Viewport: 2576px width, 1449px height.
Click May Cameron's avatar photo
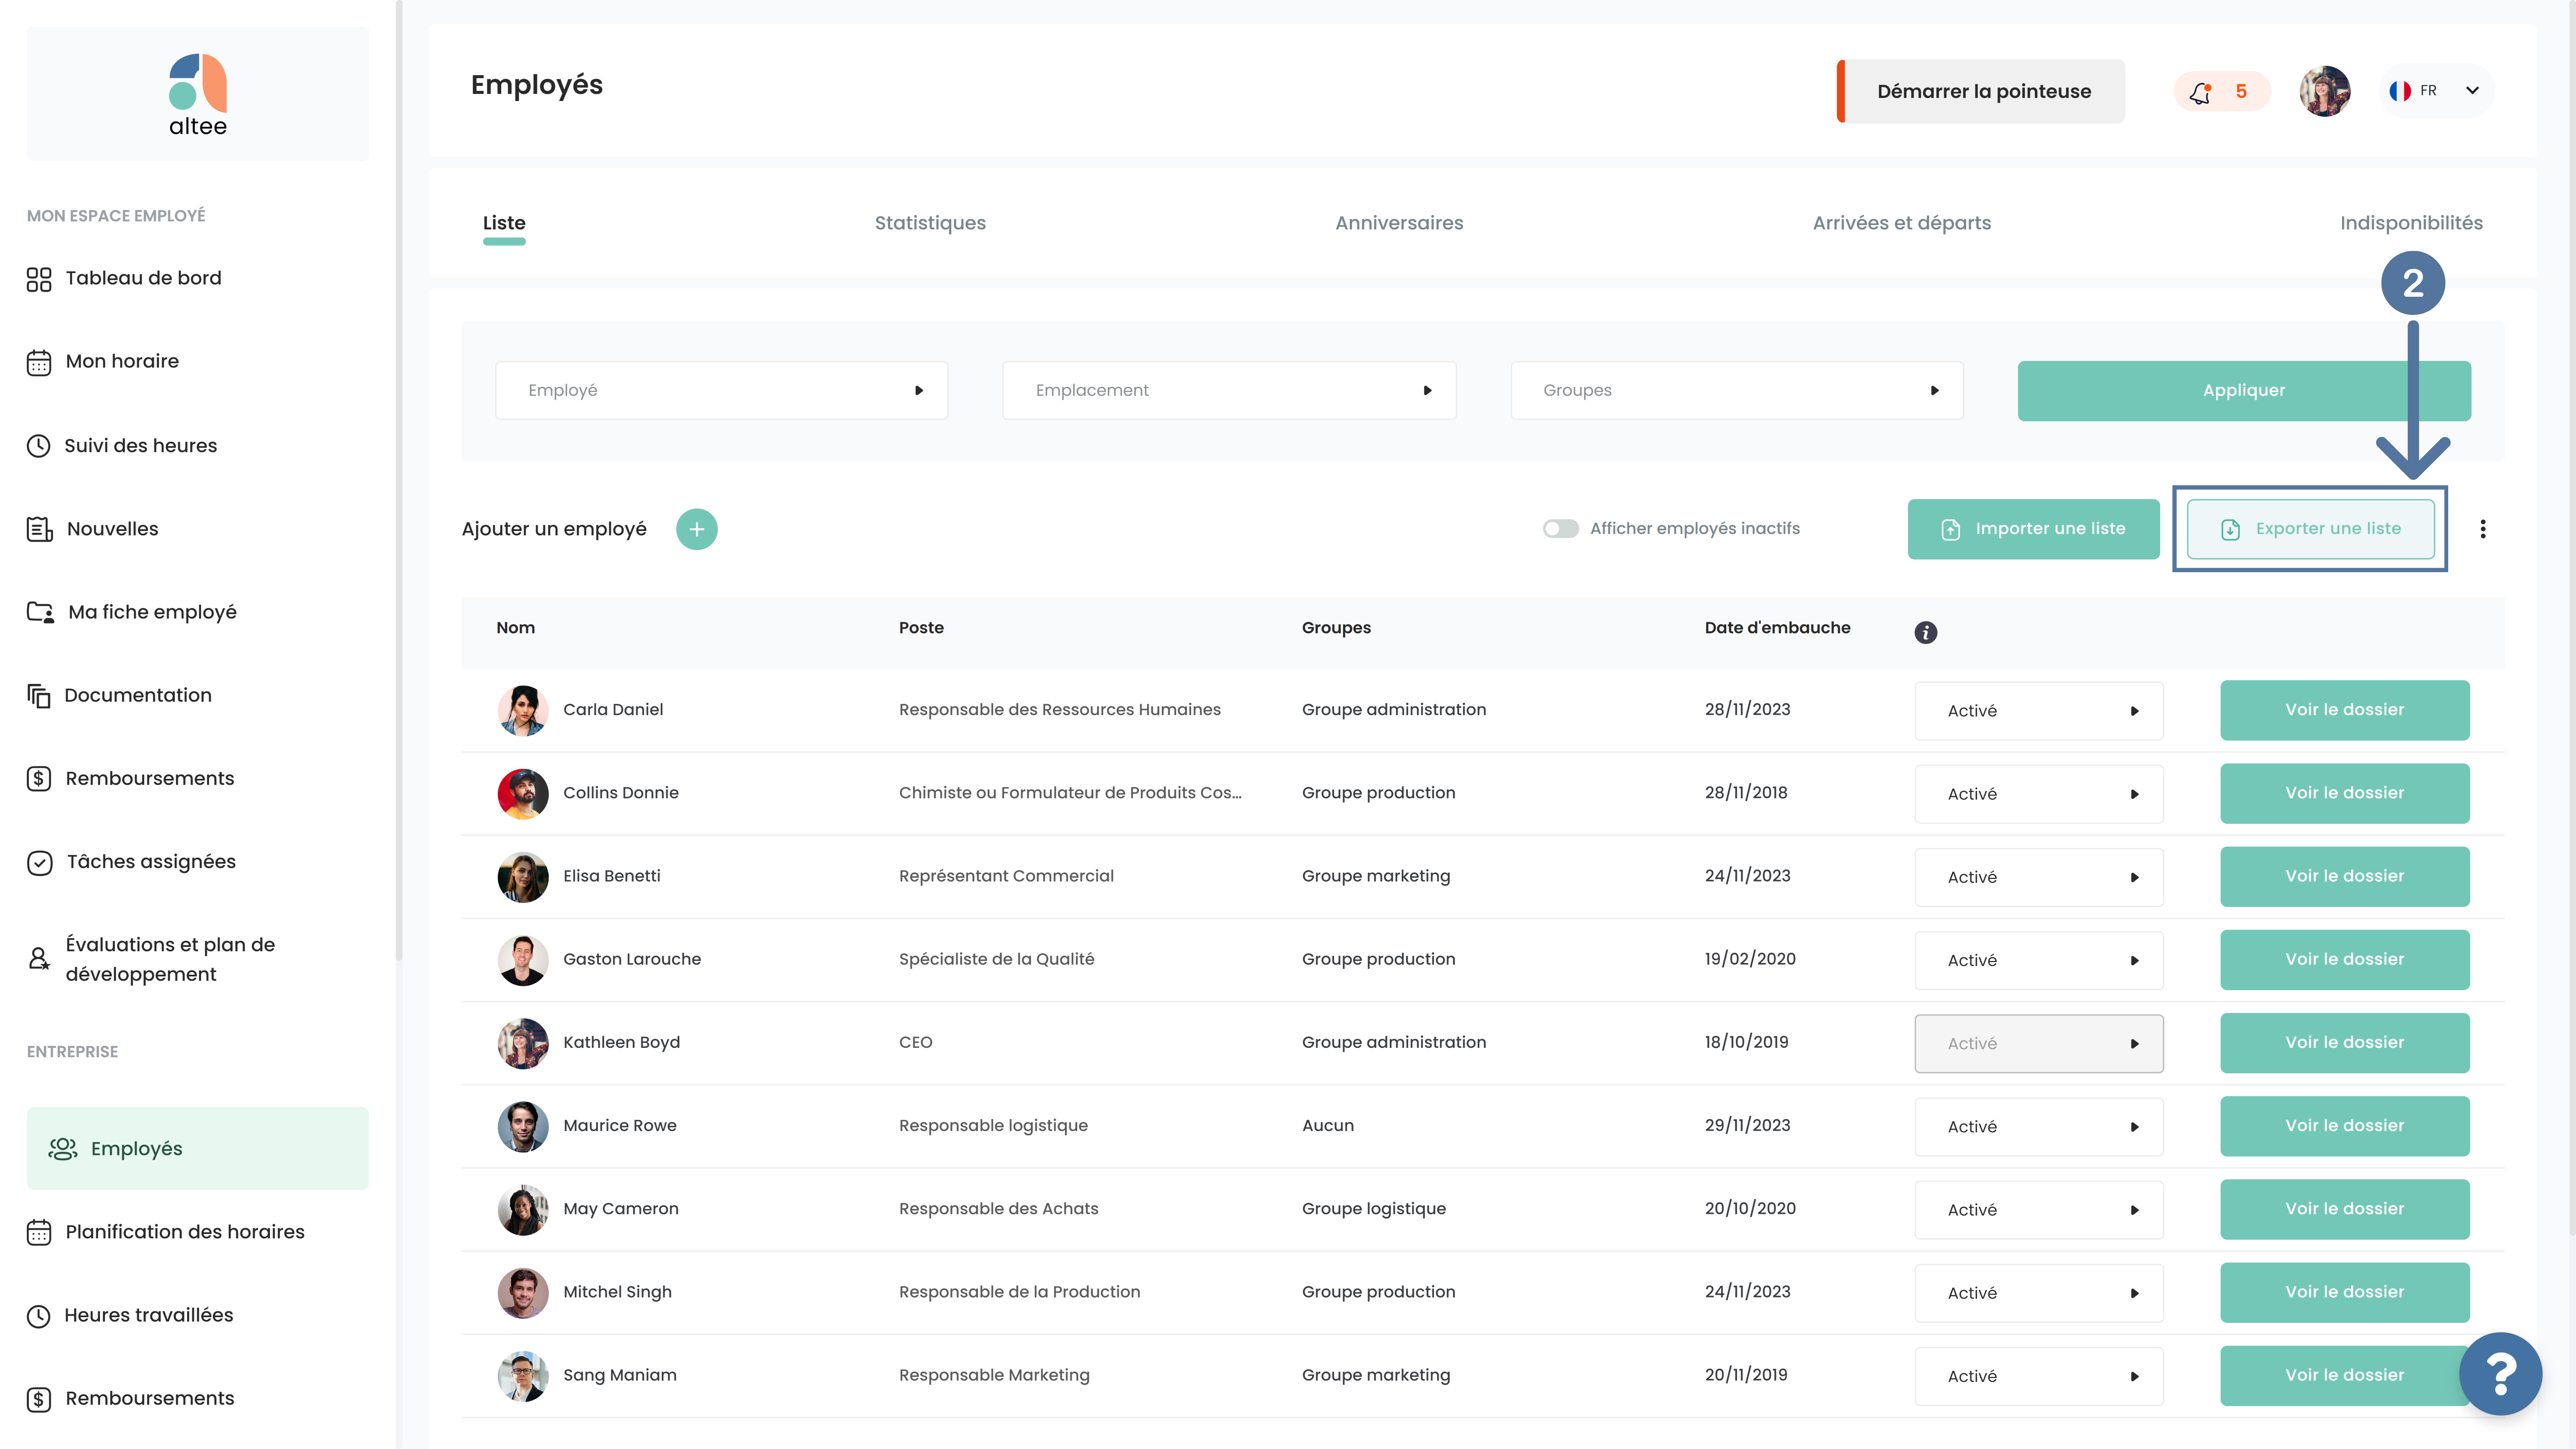(x=523, y=1210)
